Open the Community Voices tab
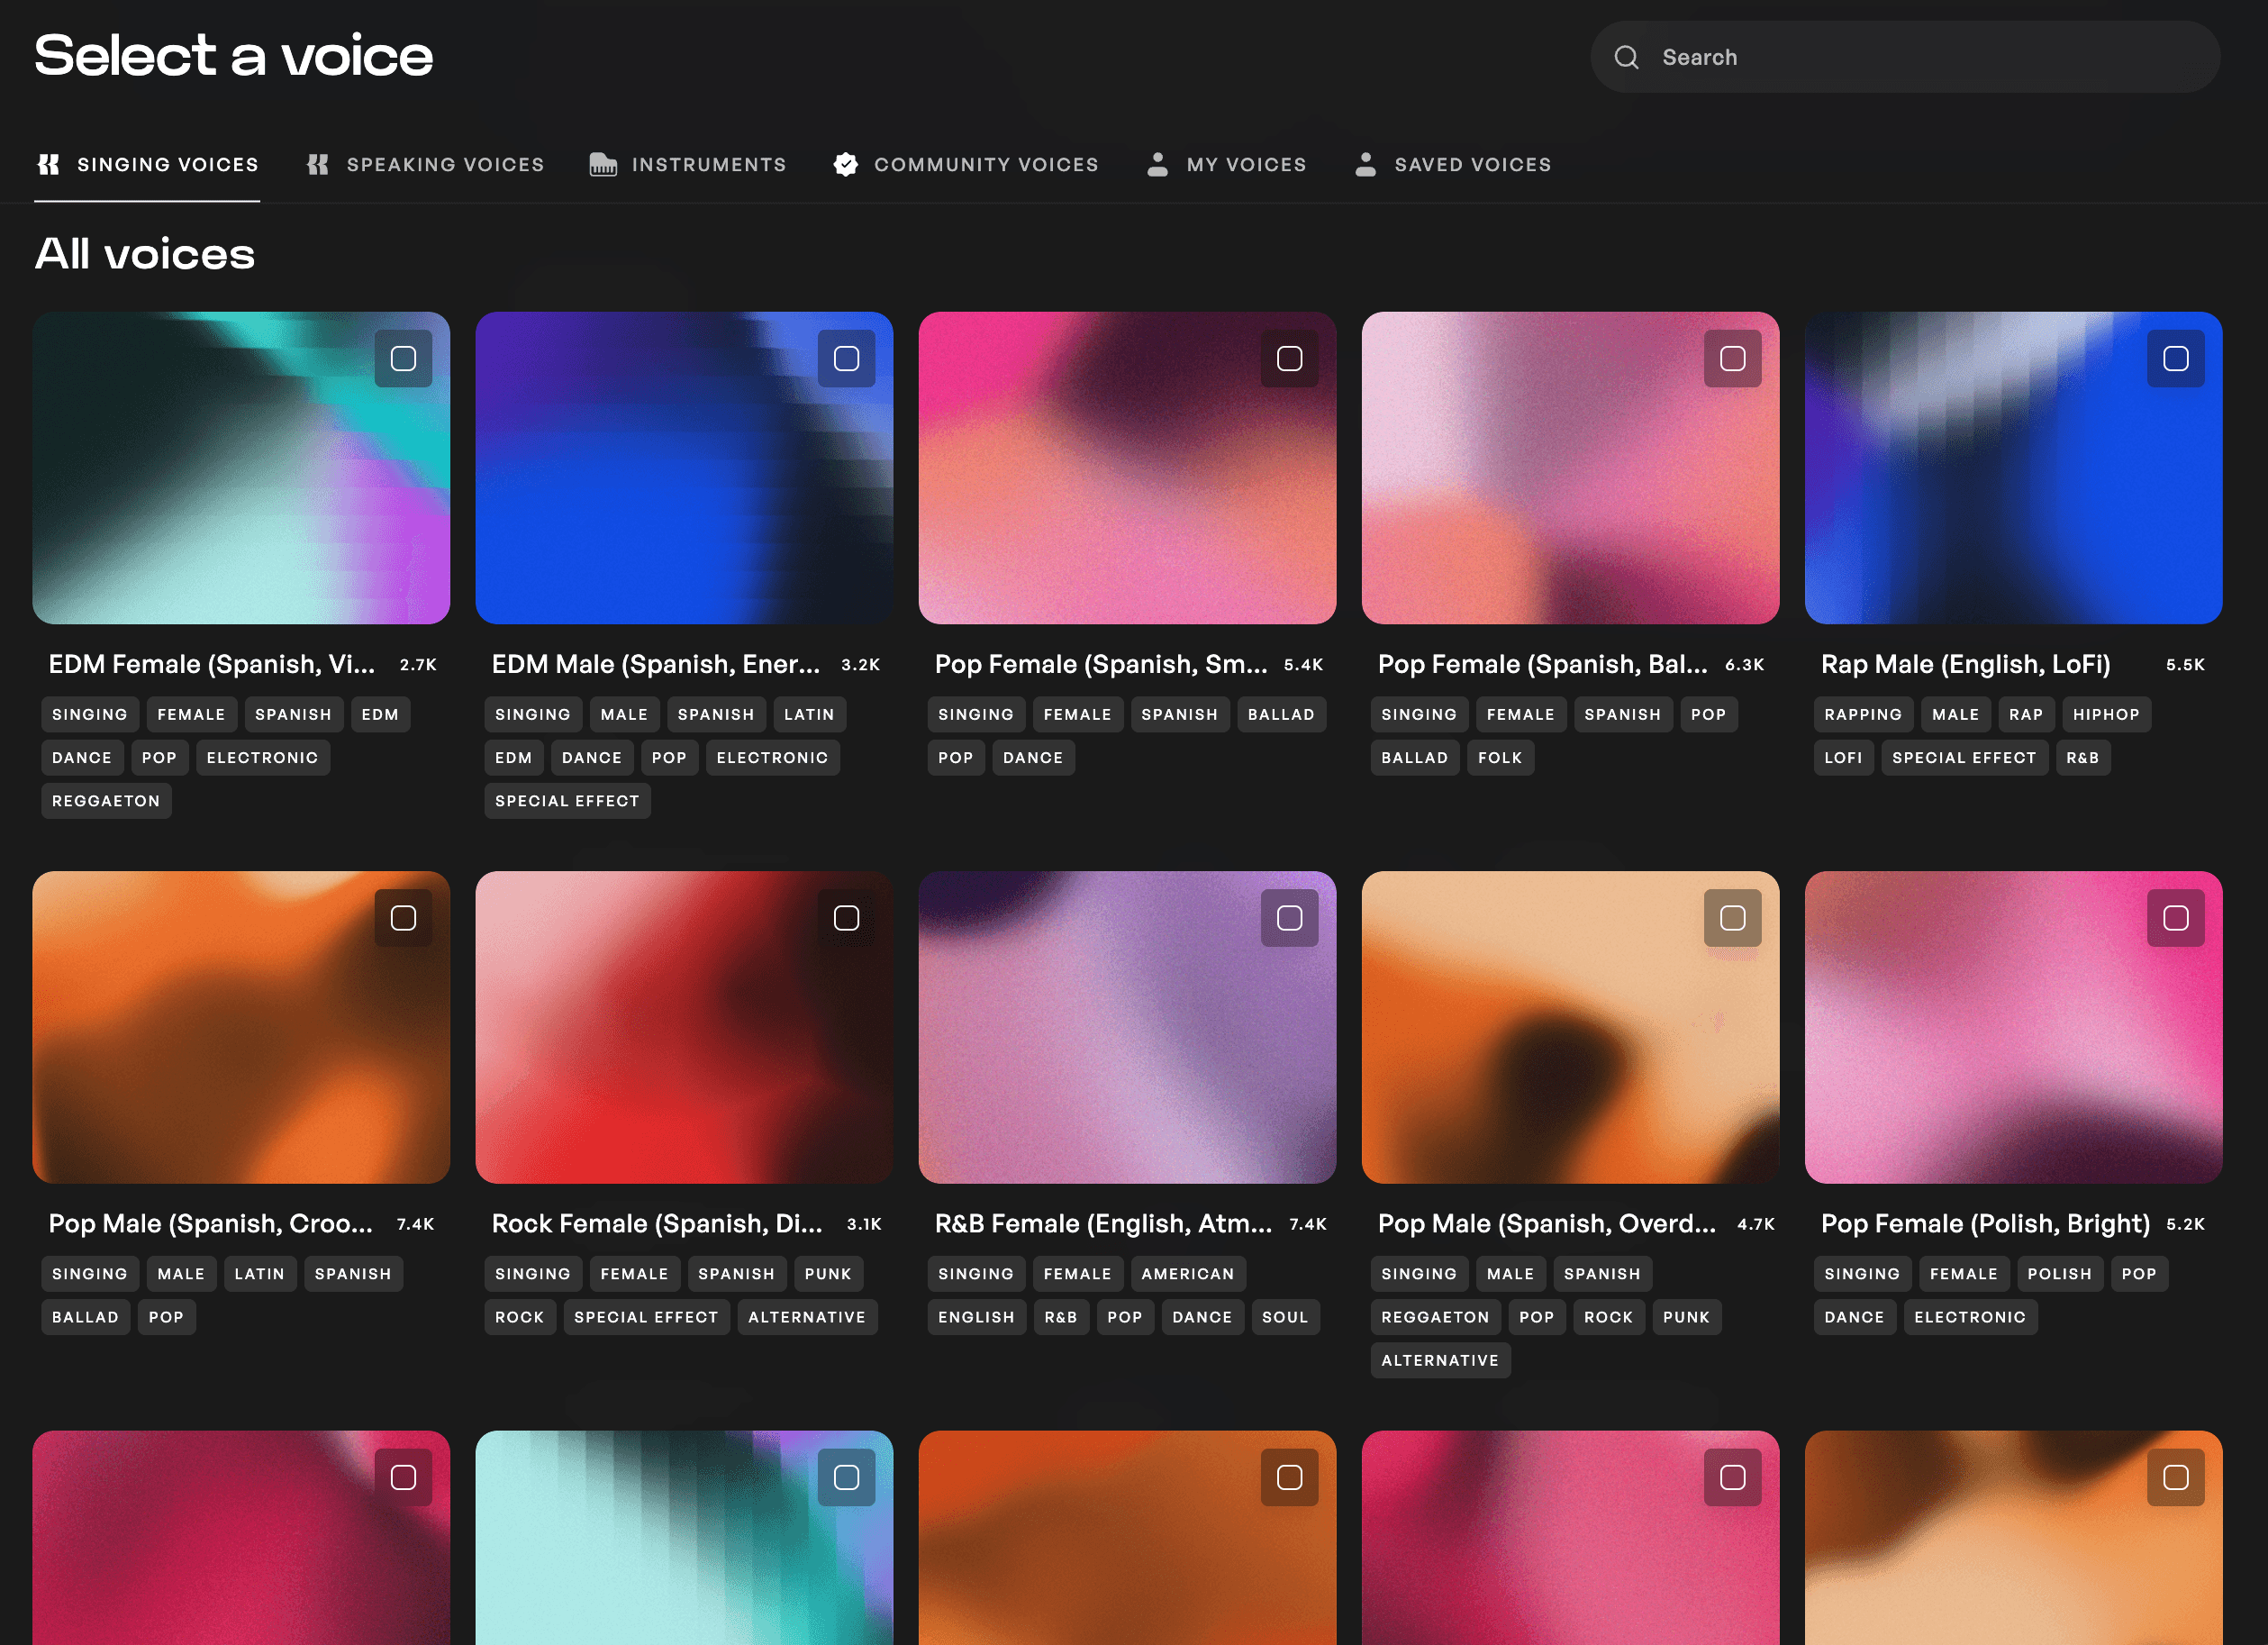 966,164
